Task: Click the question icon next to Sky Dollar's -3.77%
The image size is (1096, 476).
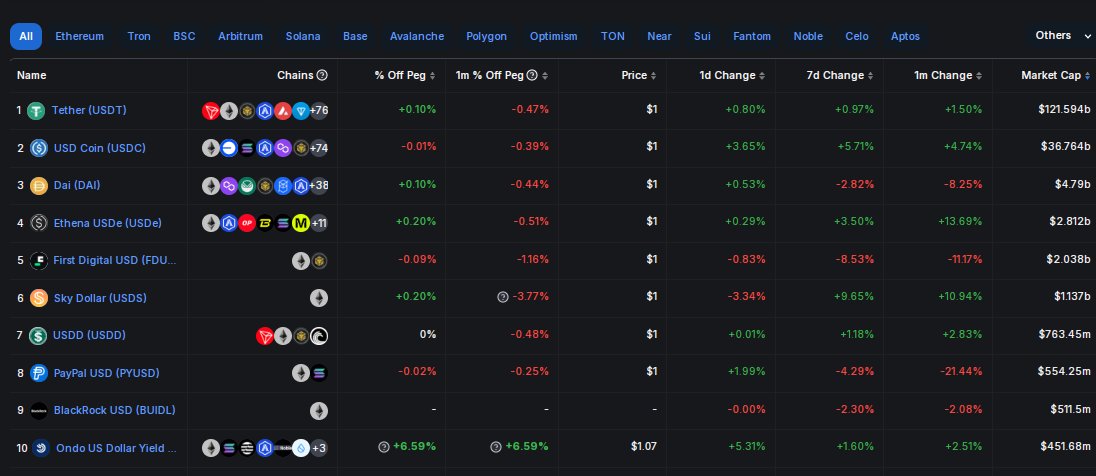Action: (x=503, y=297)
